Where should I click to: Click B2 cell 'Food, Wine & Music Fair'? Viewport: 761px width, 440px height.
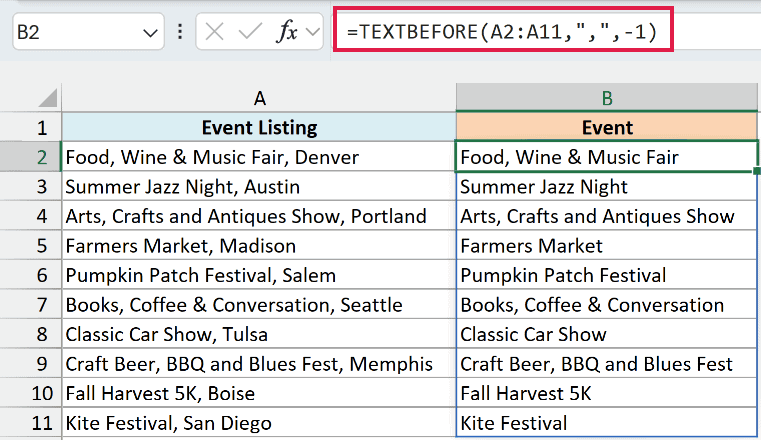coord(607,157)
